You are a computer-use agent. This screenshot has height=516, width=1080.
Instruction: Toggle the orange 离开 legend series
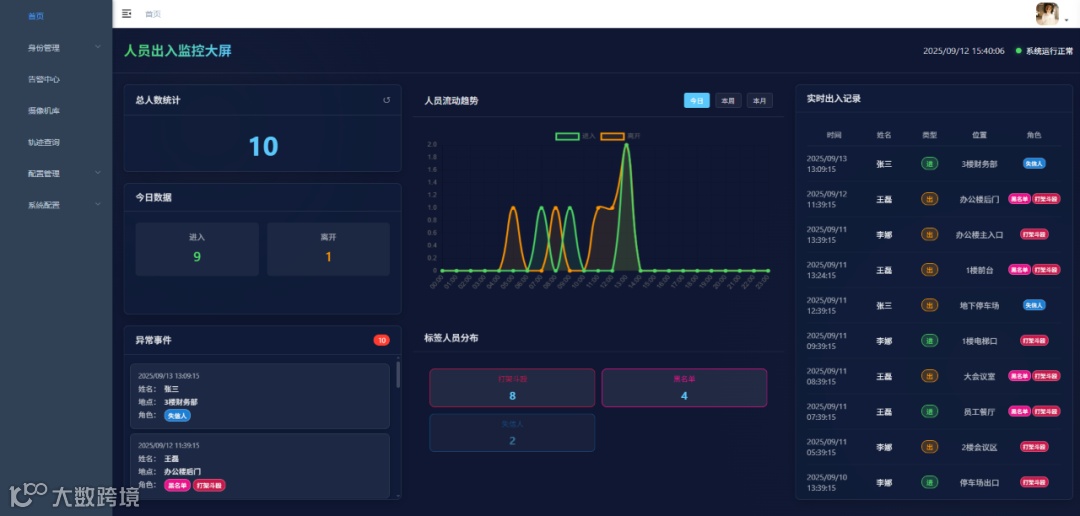[x=620, y=136]
